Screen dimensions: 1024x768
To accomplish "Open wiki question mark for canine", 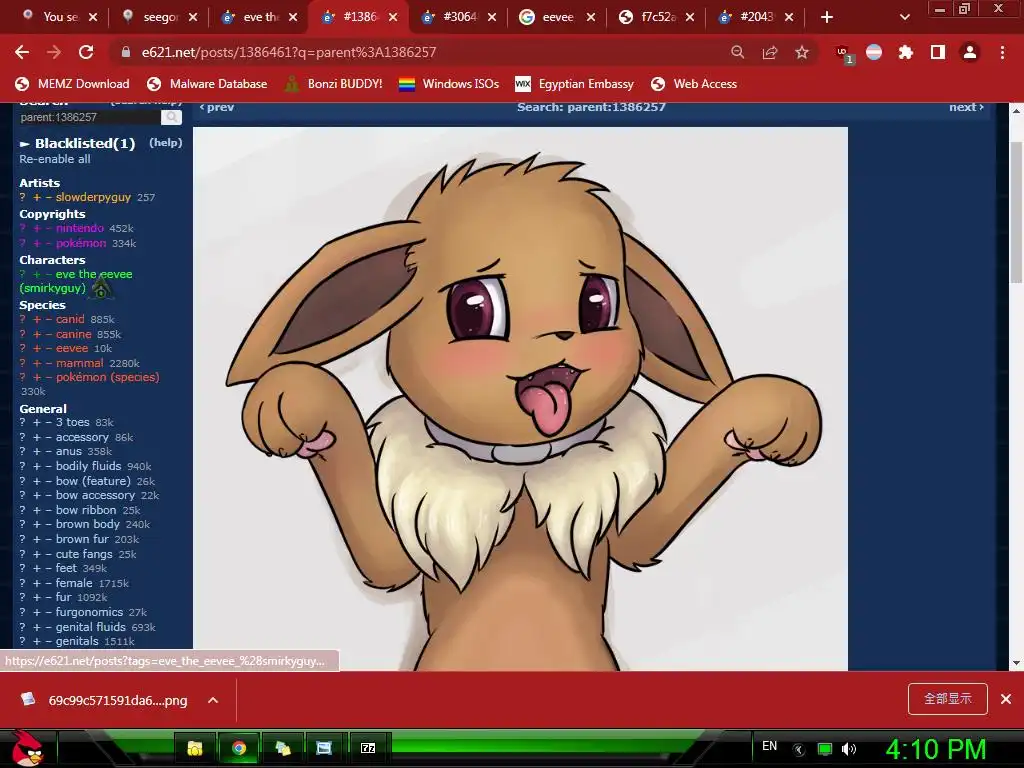I will tap(22, 334).
